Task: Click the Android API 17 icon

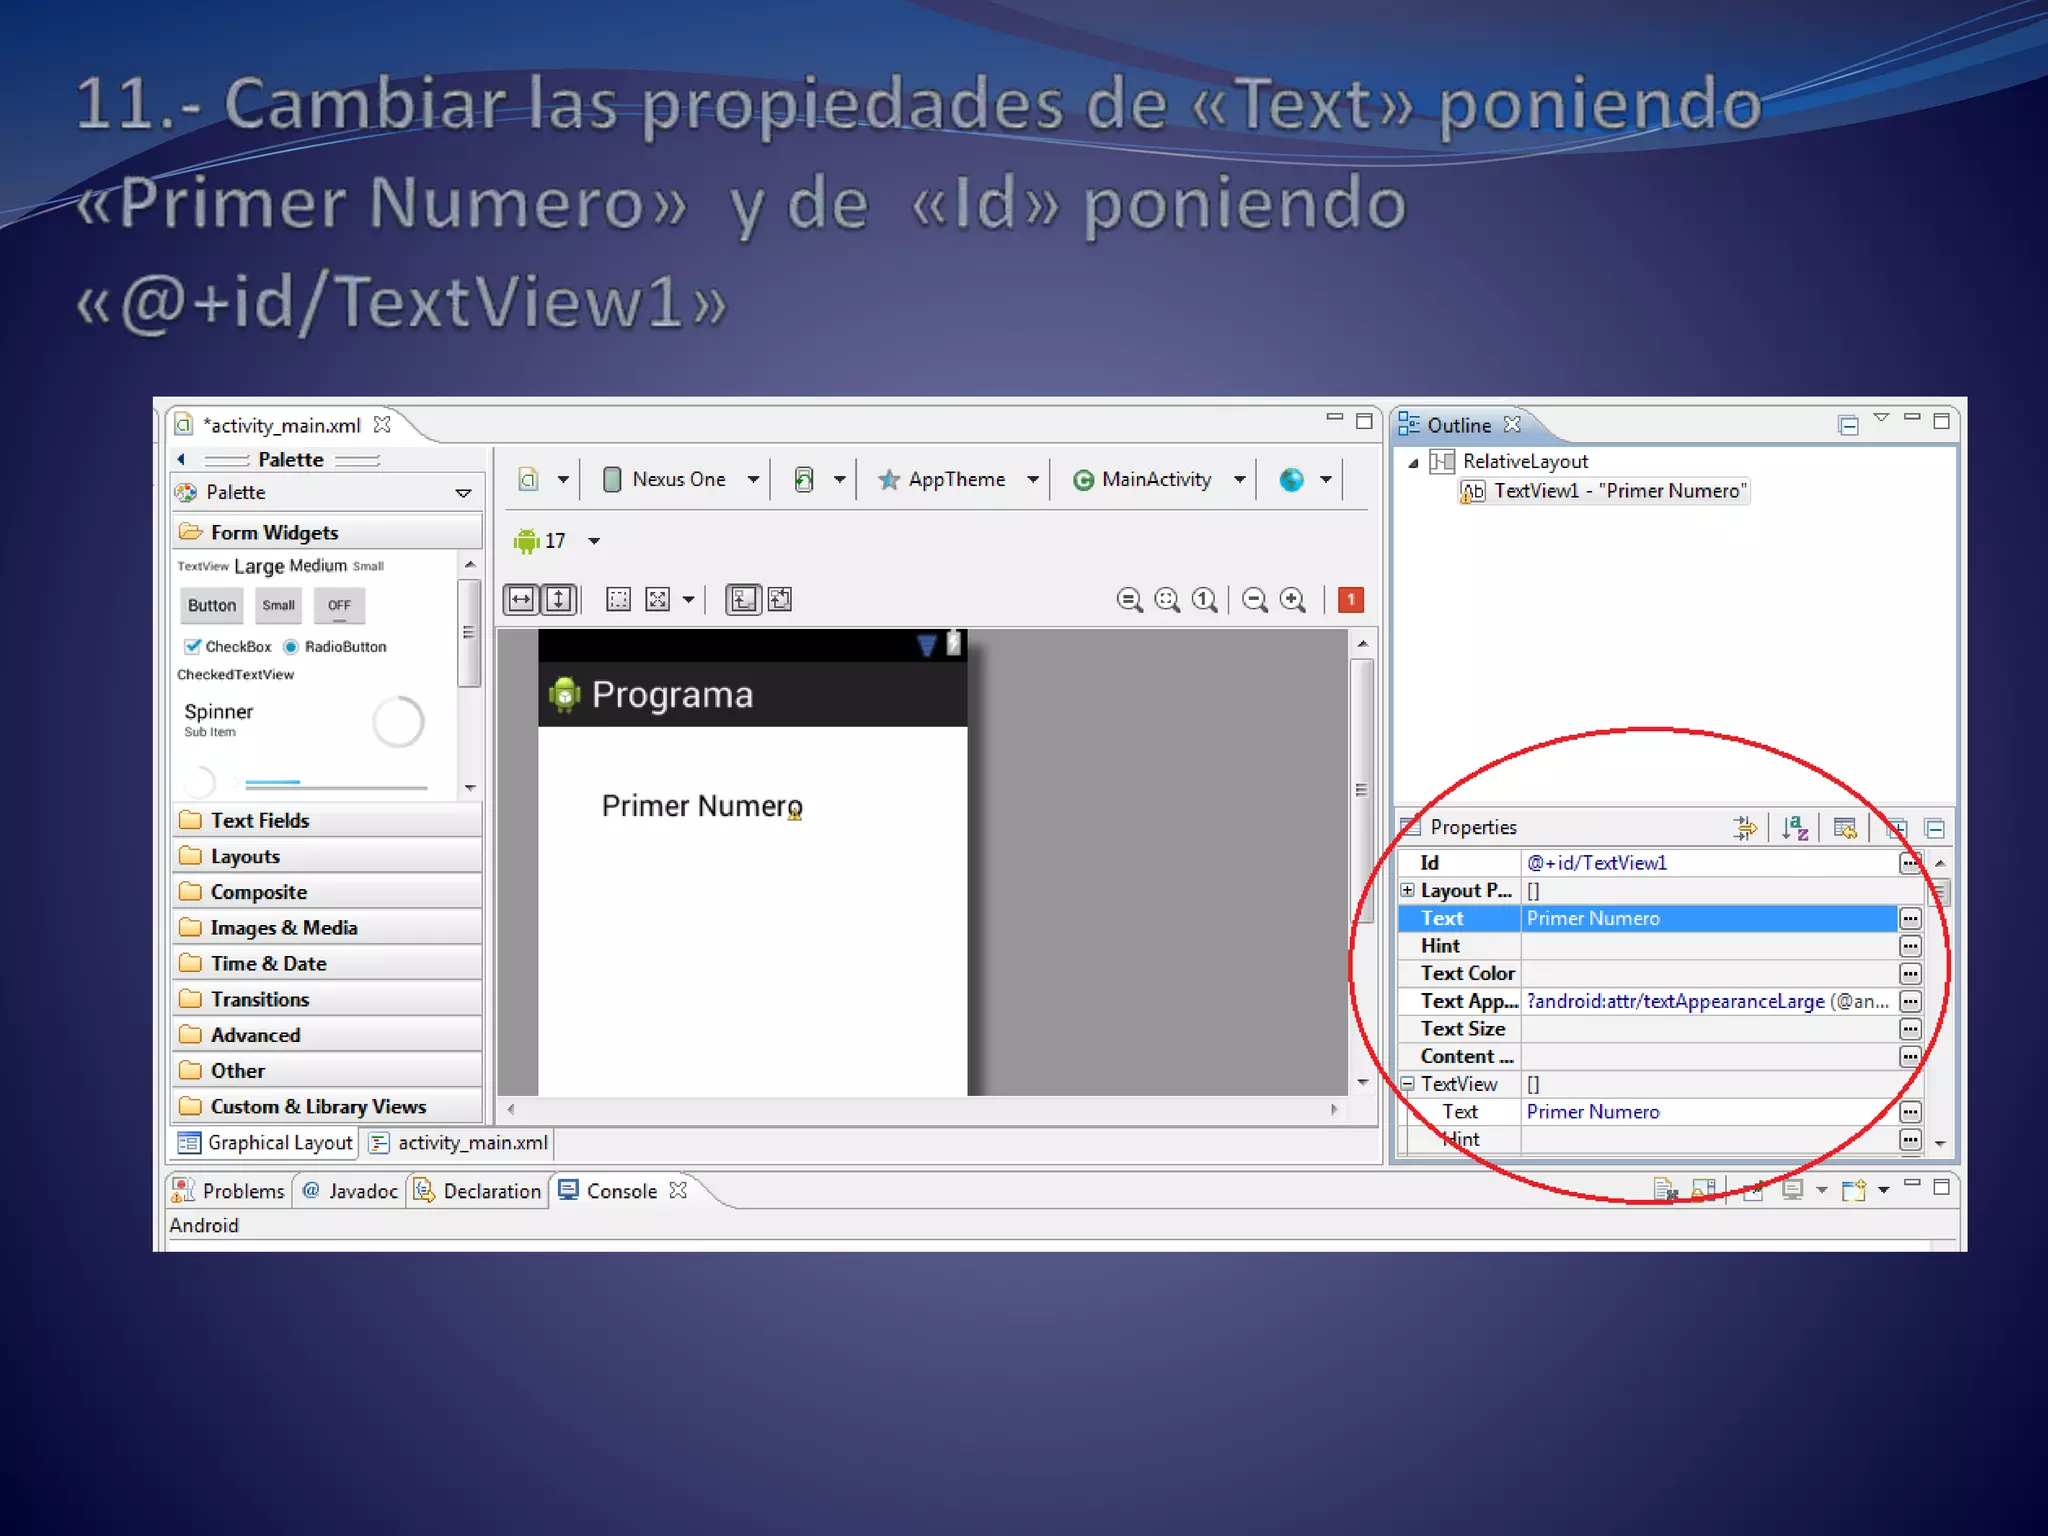Action: point(526,541)
